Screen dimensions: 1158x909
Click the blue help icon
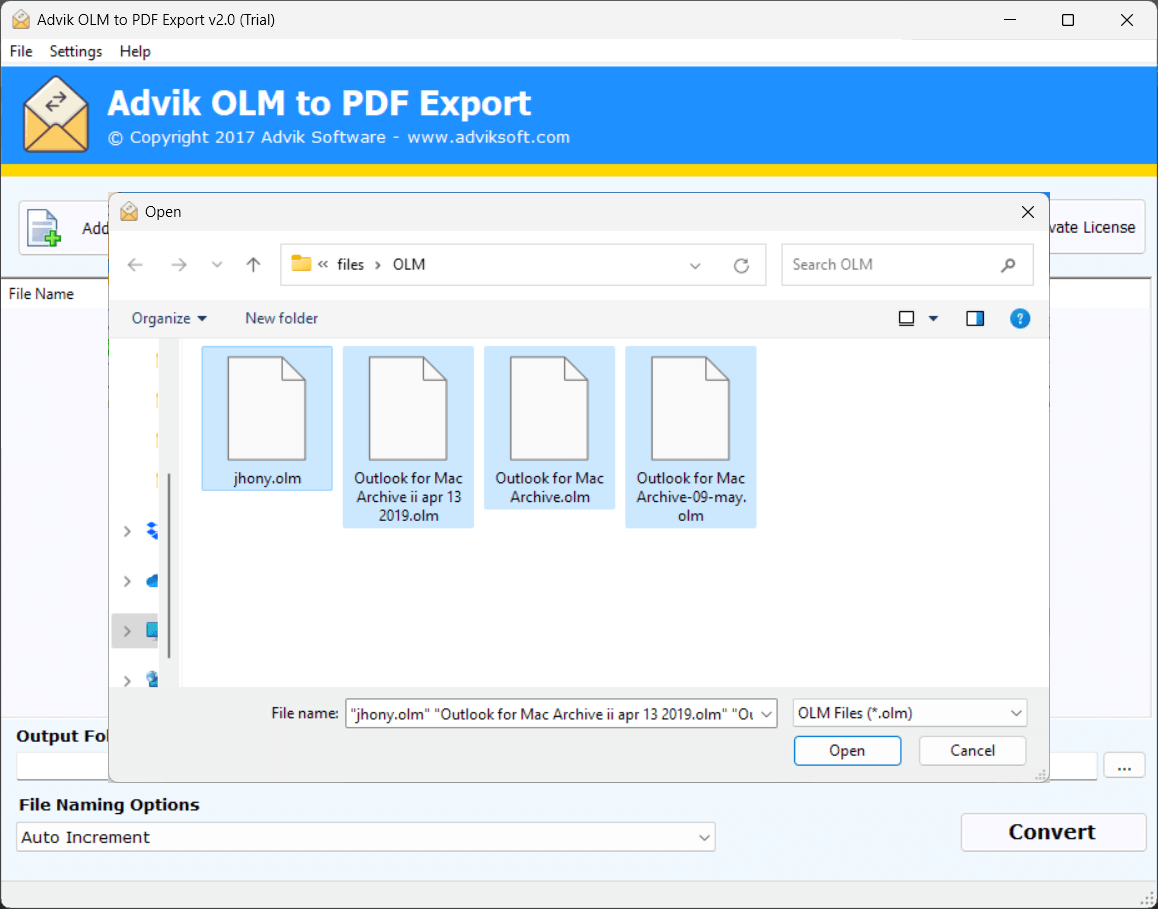pos(1020,318)
